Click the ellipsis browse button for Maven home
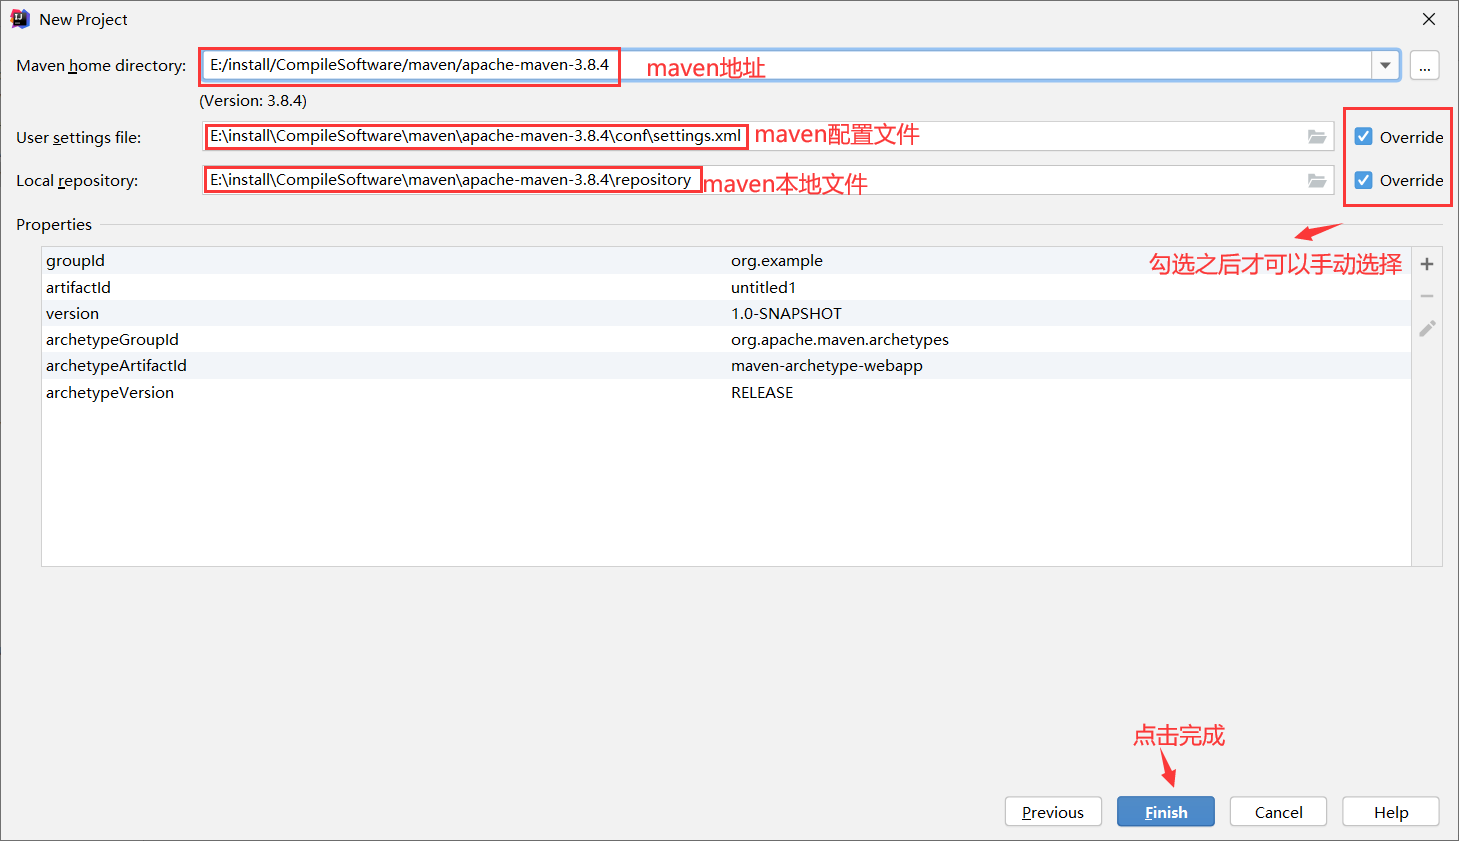 1425,66
